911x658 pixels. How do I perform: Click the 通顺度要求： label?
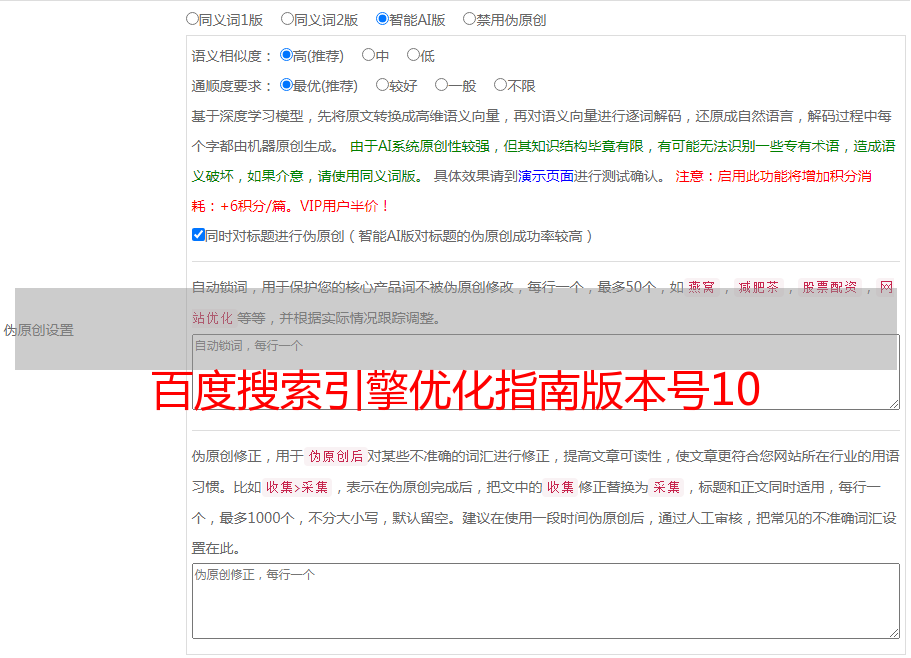(232, 87)
